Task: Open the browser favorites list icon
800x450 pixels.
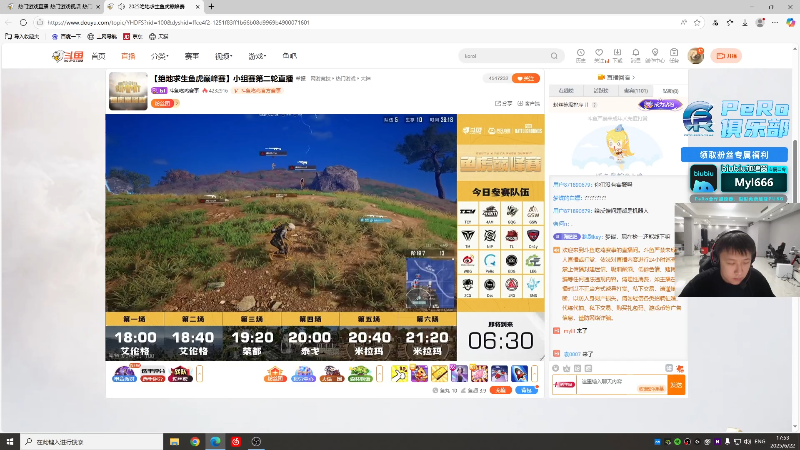Action: 730,22
